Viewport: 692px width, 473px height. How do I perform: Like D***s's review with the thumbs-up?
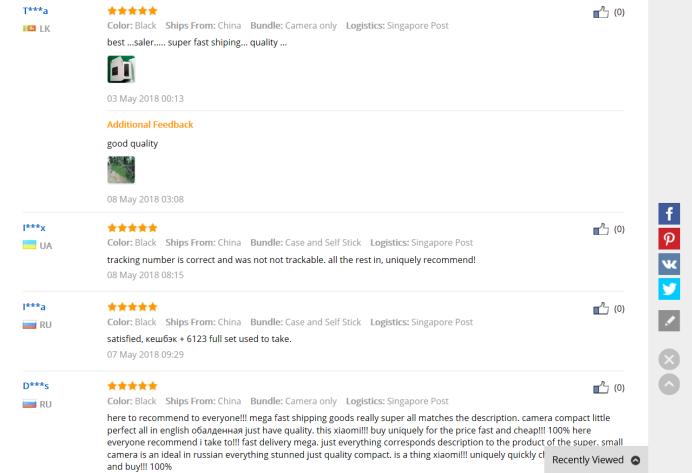[601, 387]
